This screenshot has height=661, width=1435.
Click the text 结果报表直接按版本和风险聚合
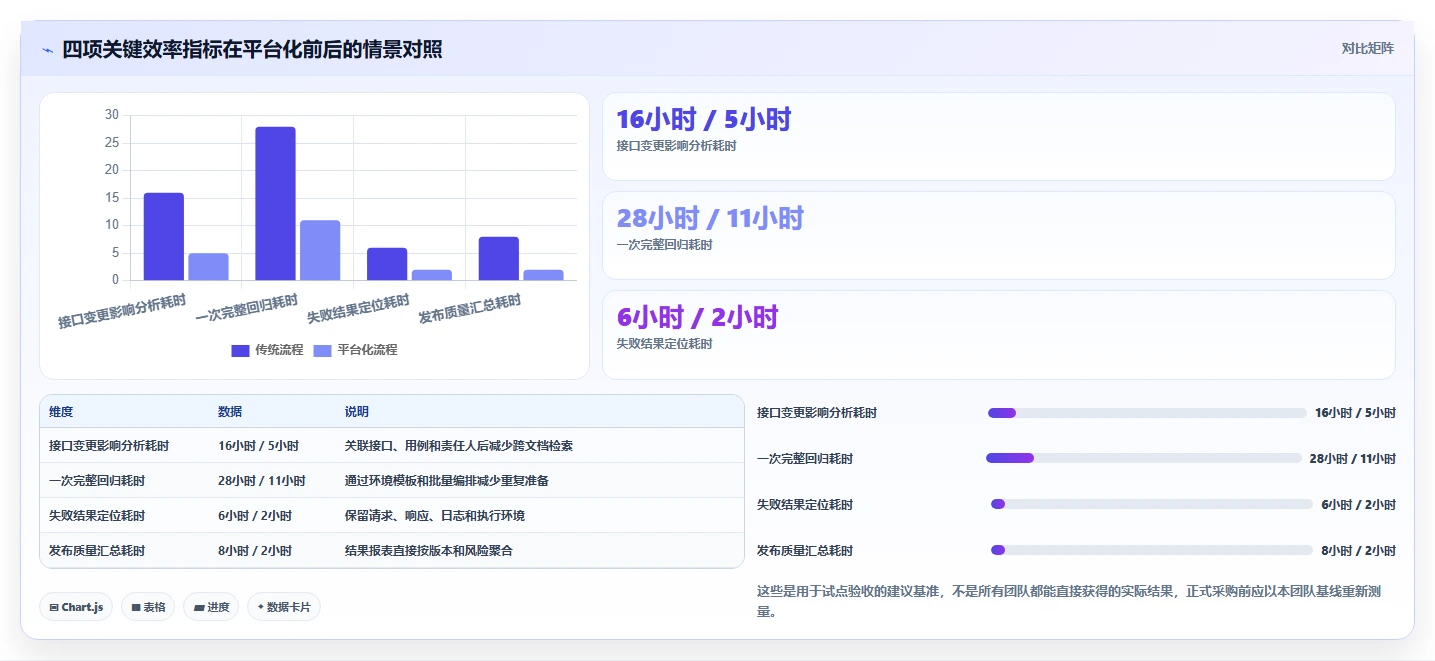429,551
